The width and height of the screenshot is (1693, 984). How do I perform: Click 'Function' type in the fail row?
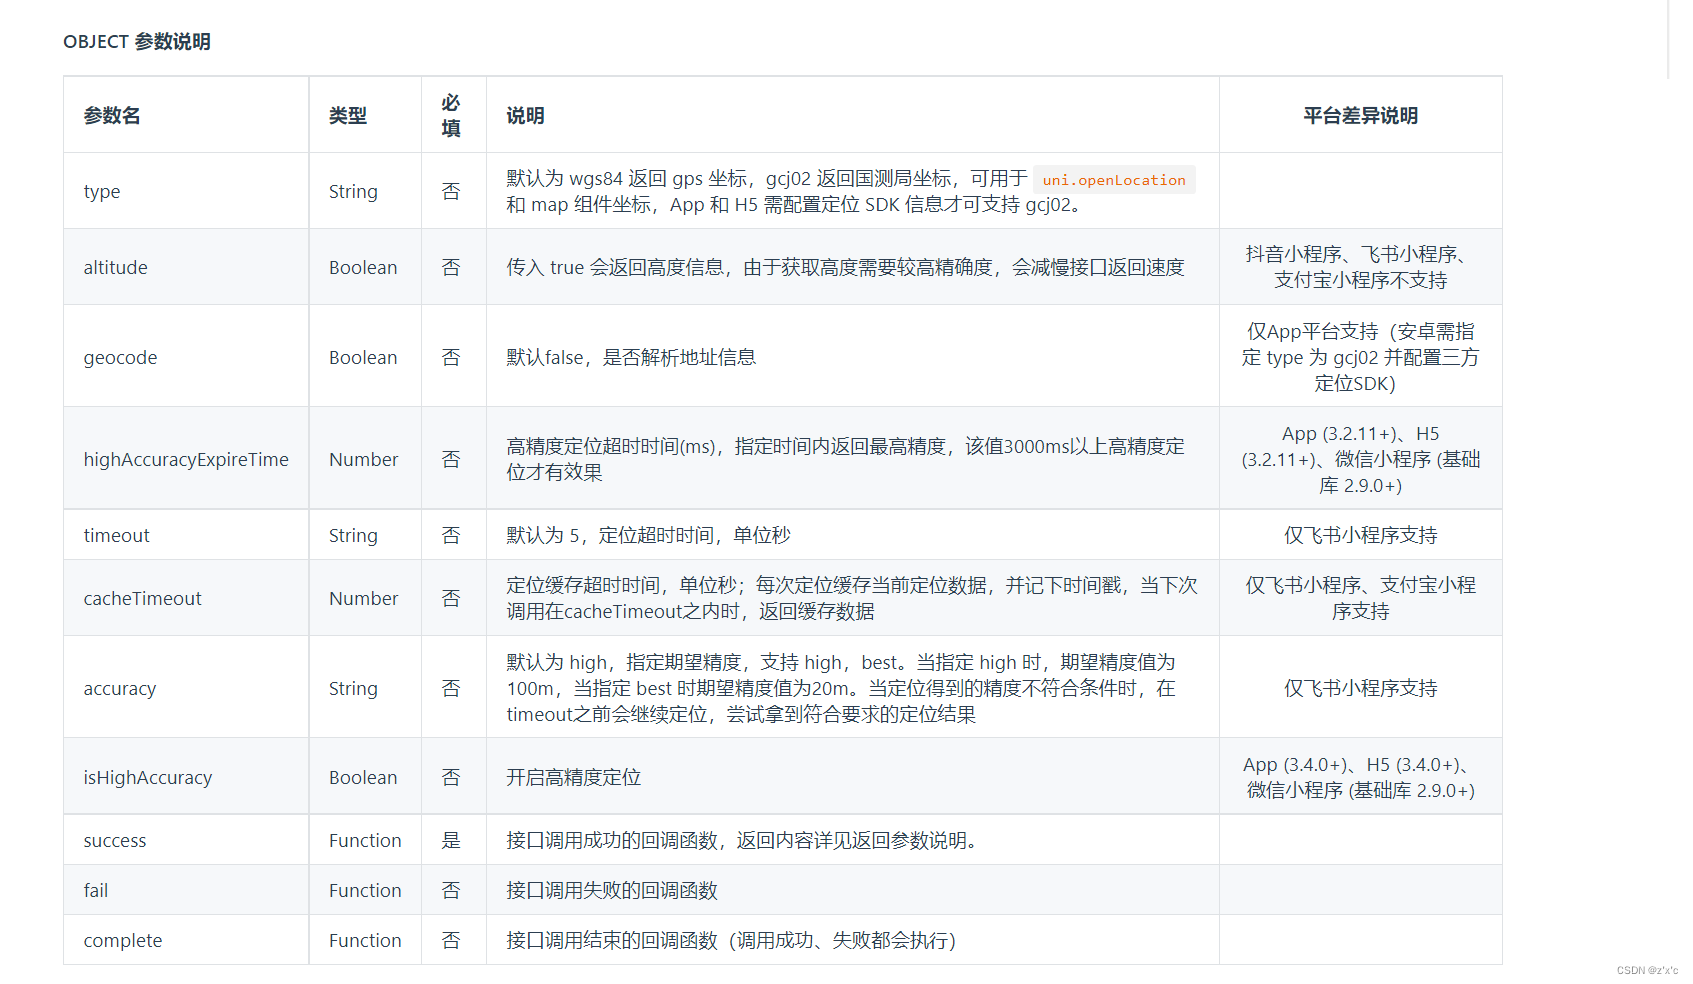point(365,890)
